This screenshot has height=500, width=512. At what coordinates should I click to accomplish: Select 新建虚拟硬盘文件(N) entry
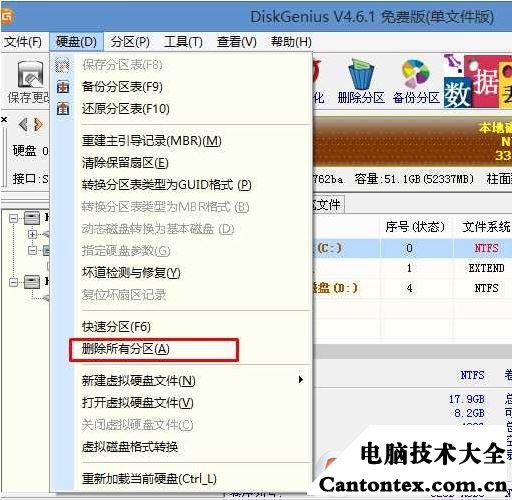[x=138, y=380]
